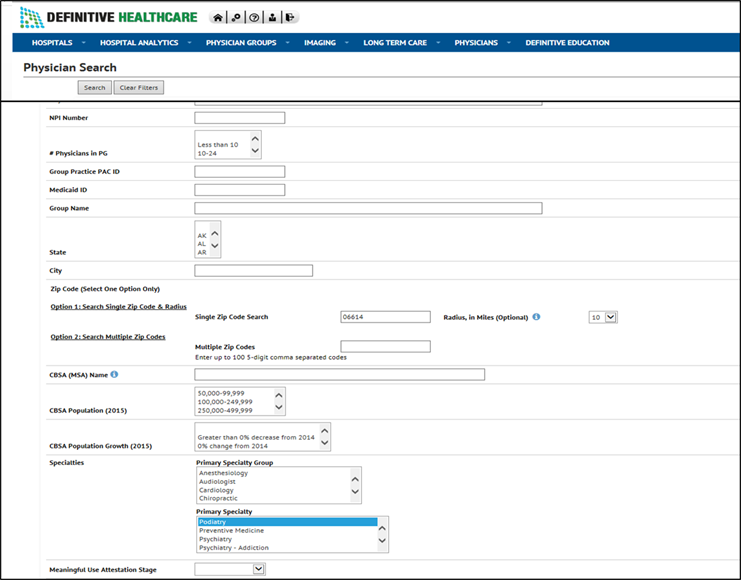Click Option 2: Search Multiple Zip Codes

tap(108, 337)
